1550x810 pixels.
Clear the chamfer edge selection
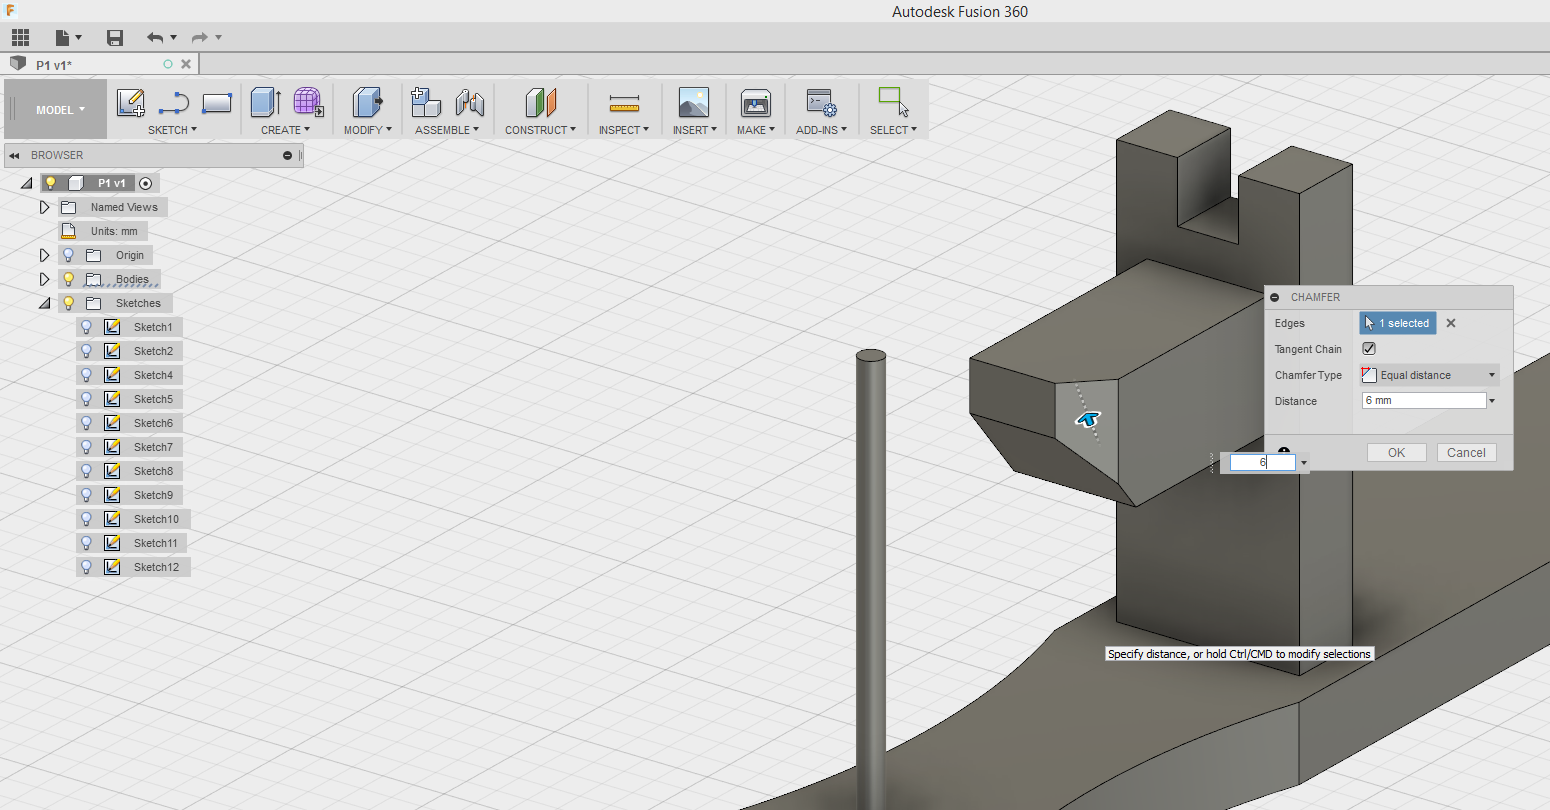tap(1451, 323)
